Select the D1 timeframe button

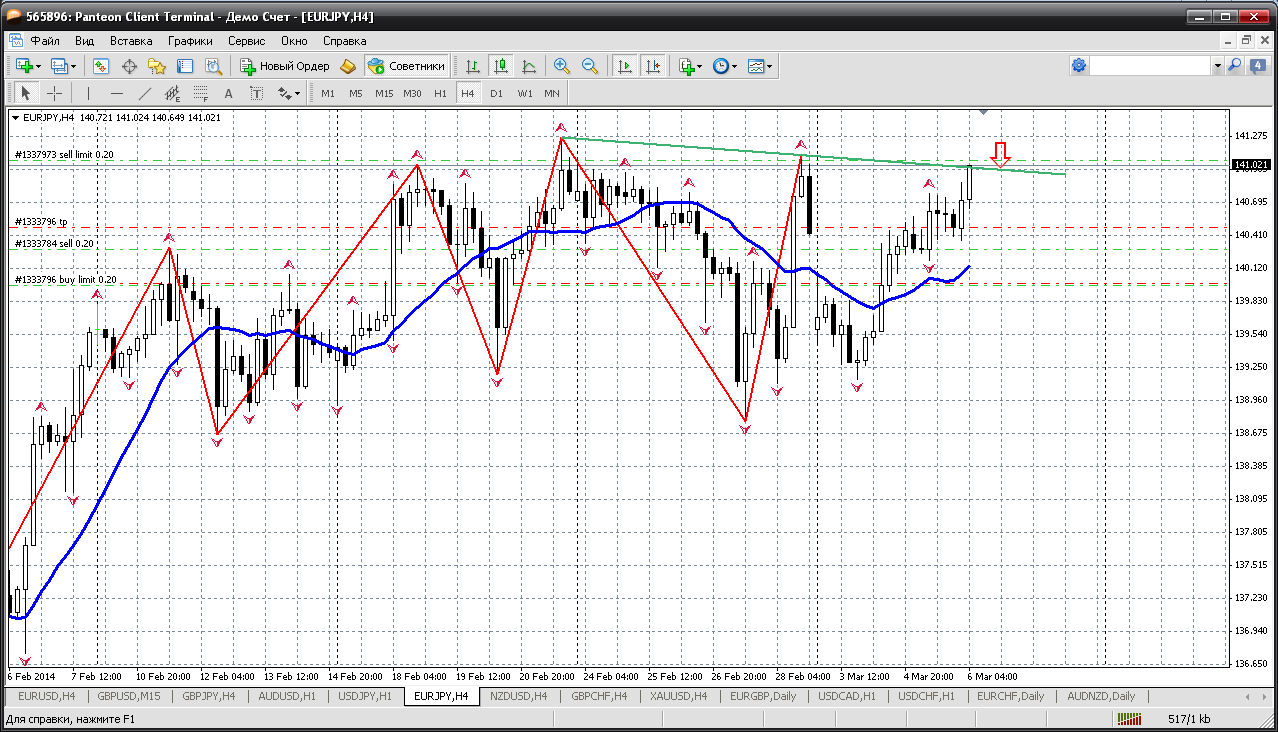pyautogui.click(x=496, y=93)
